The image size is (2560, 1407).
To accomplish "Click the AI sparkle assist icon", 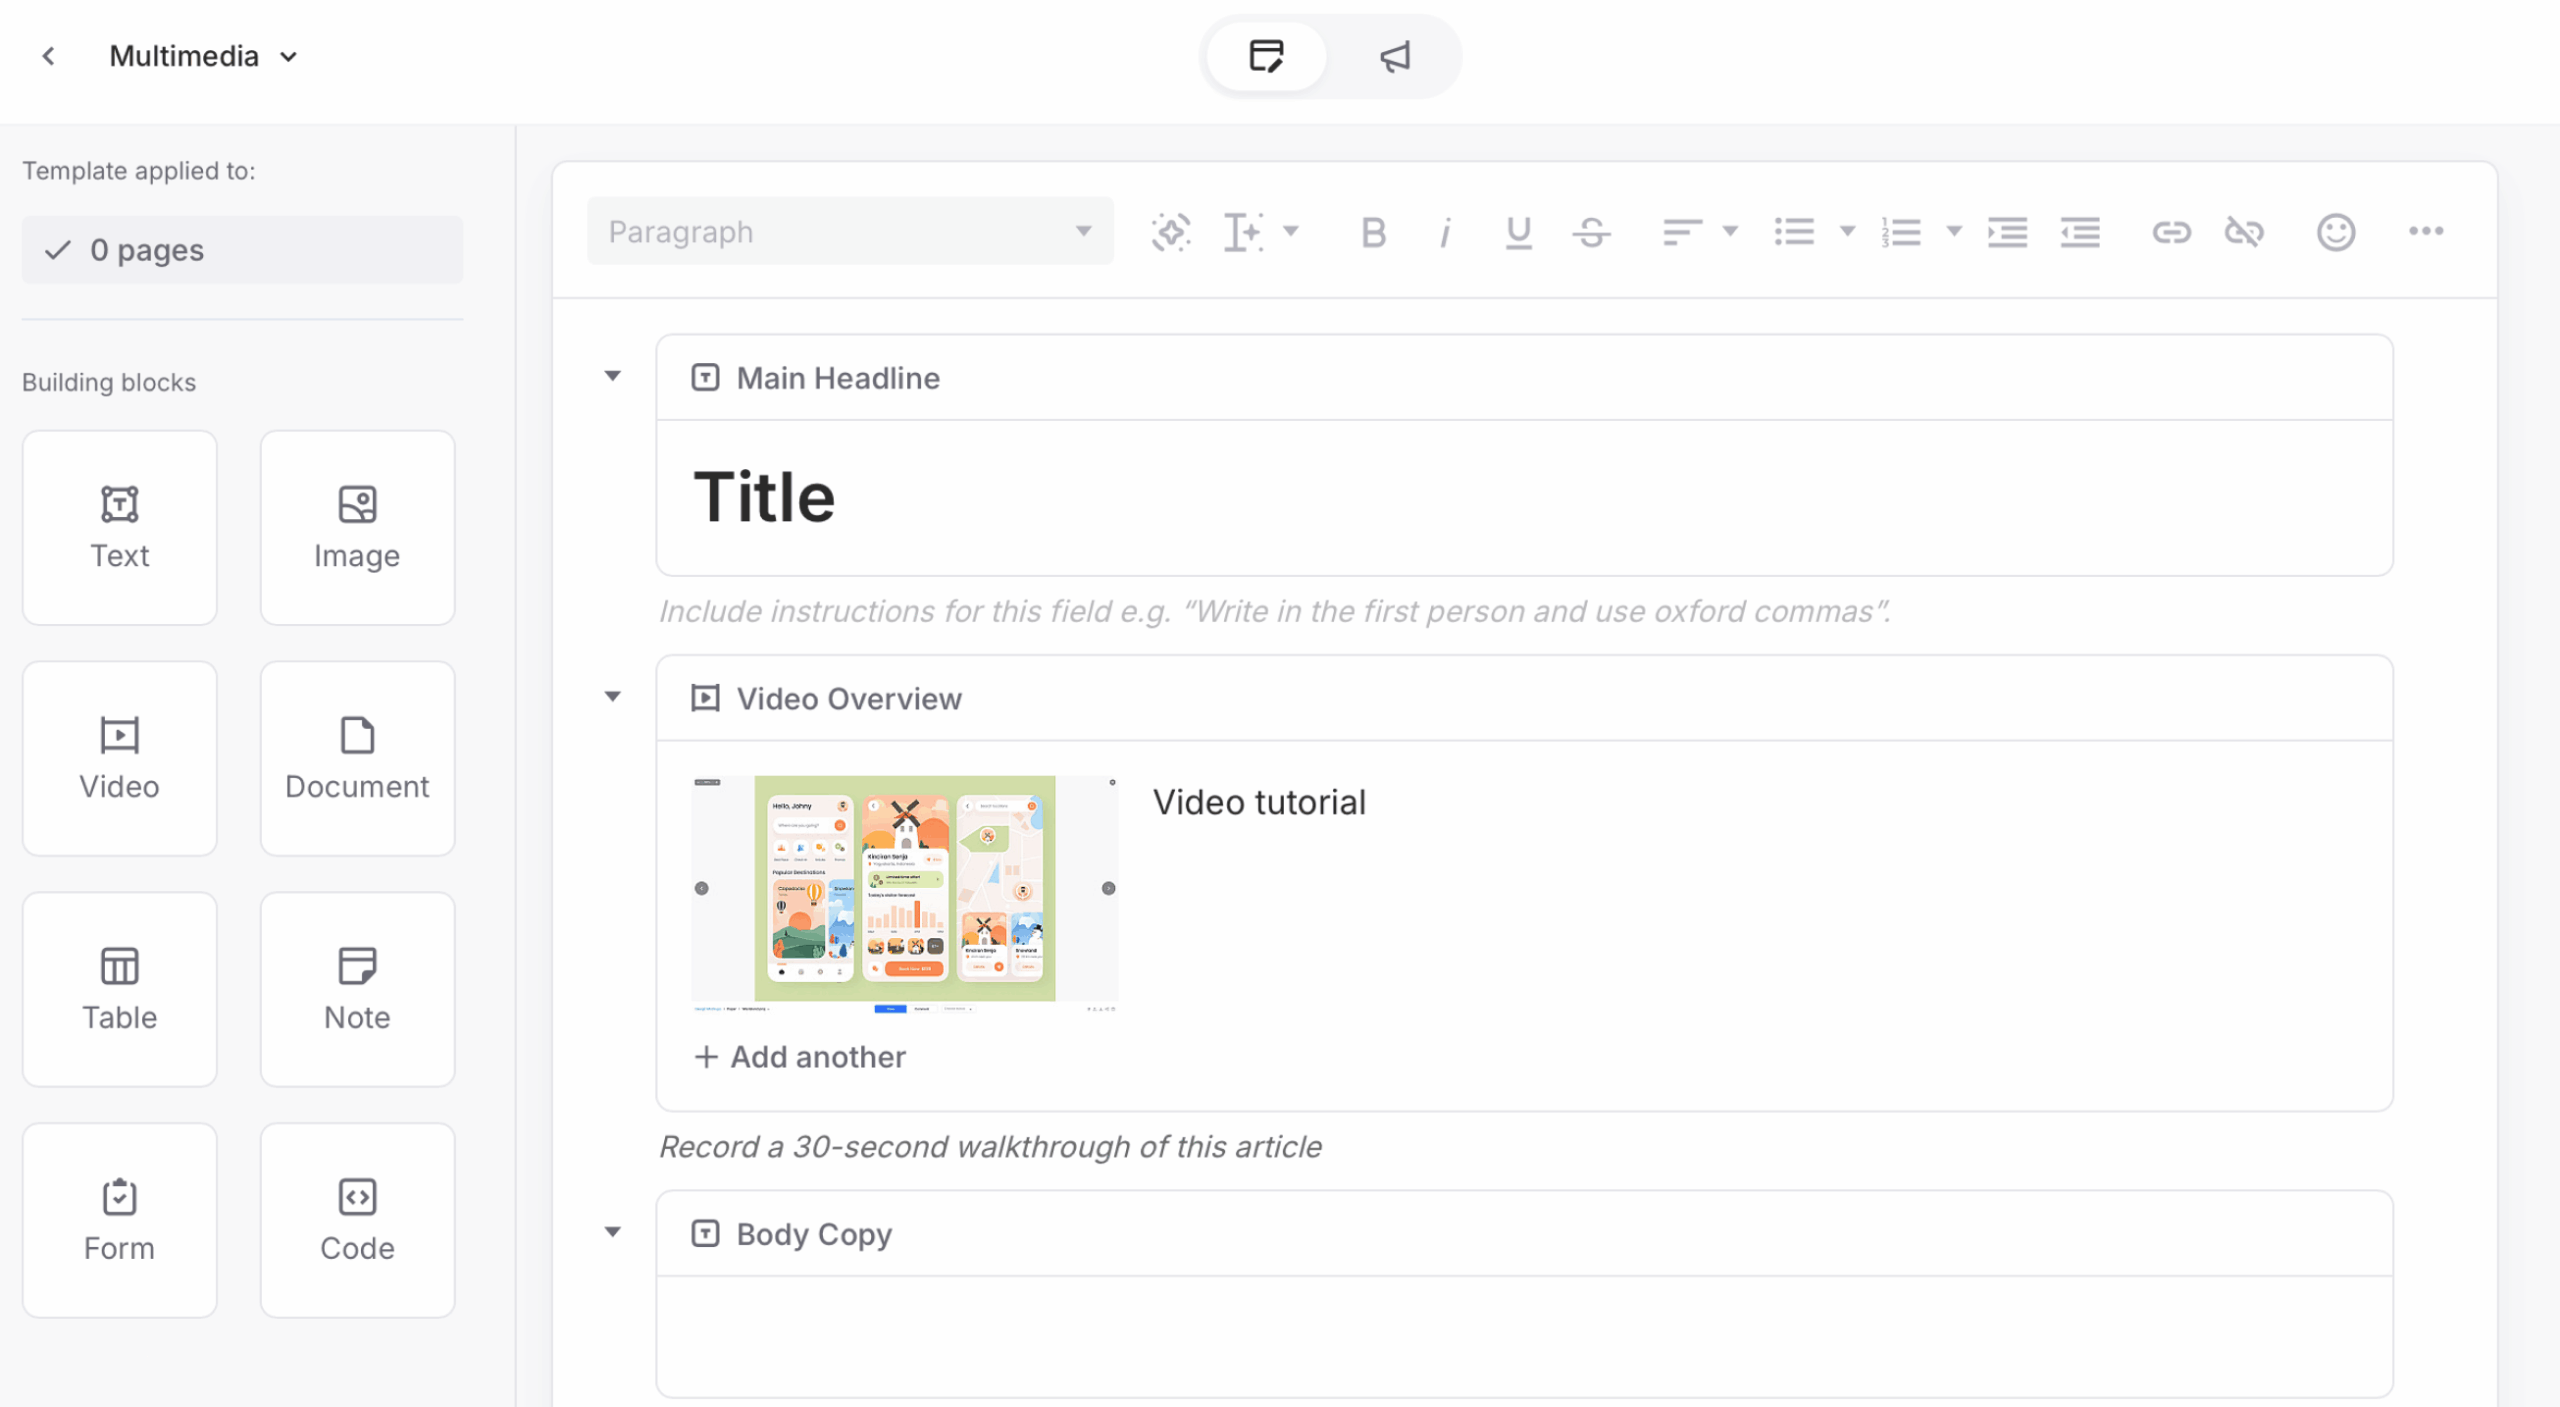I will coord(1171,232).
